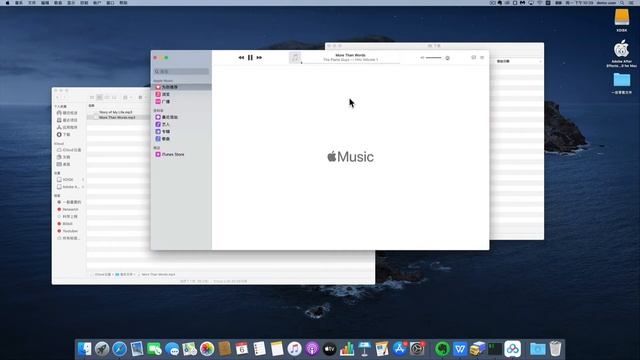Click the search field in Music sidebar
This screenshot has width=640, height=360.
pos(182,71)
